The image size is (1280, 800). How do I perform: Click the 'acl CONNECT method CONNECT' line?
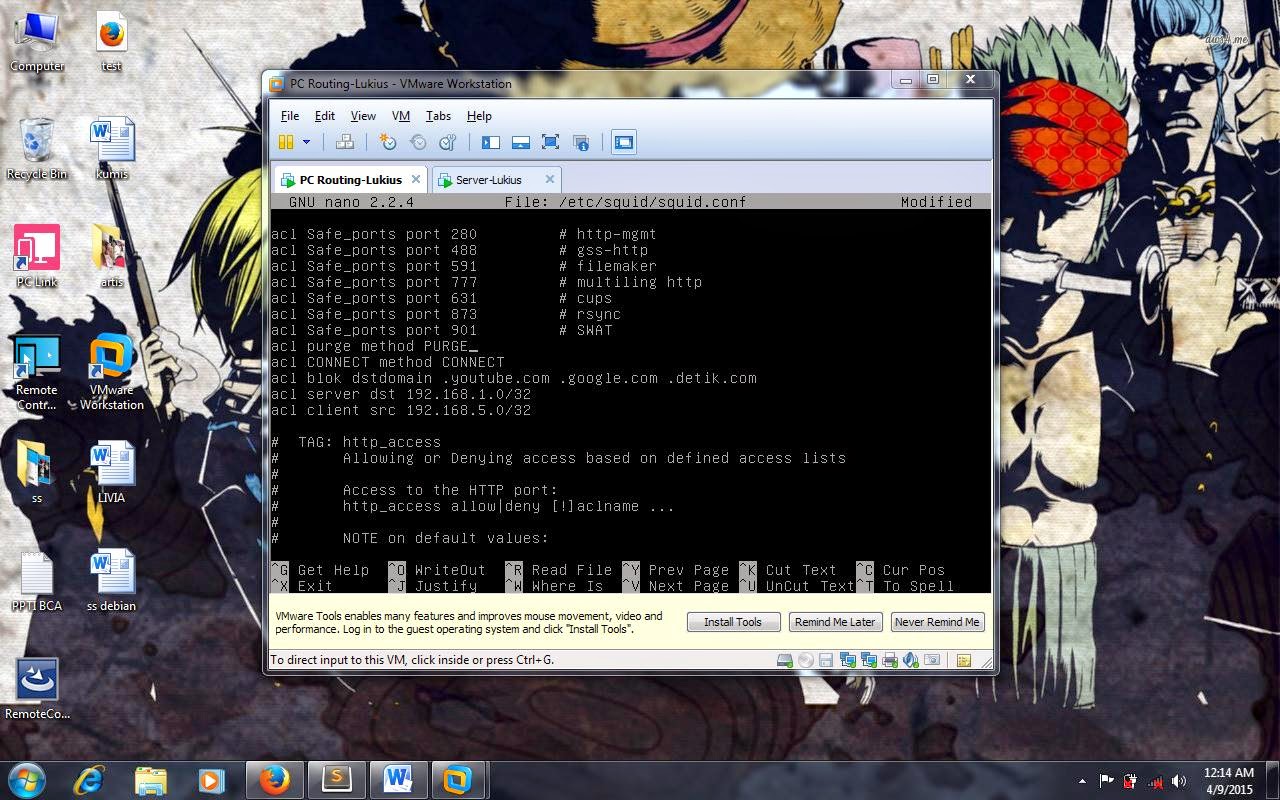click(x=388, y=362)
